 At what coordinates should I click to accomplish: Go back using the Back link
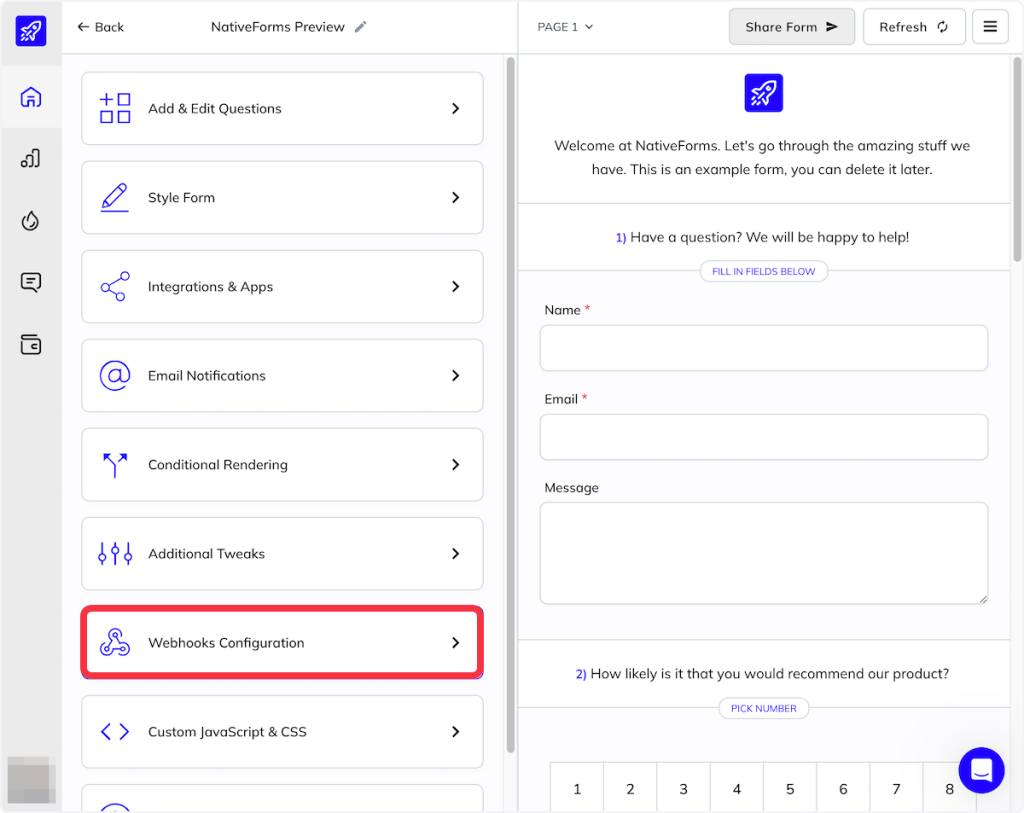coord(101,27)
